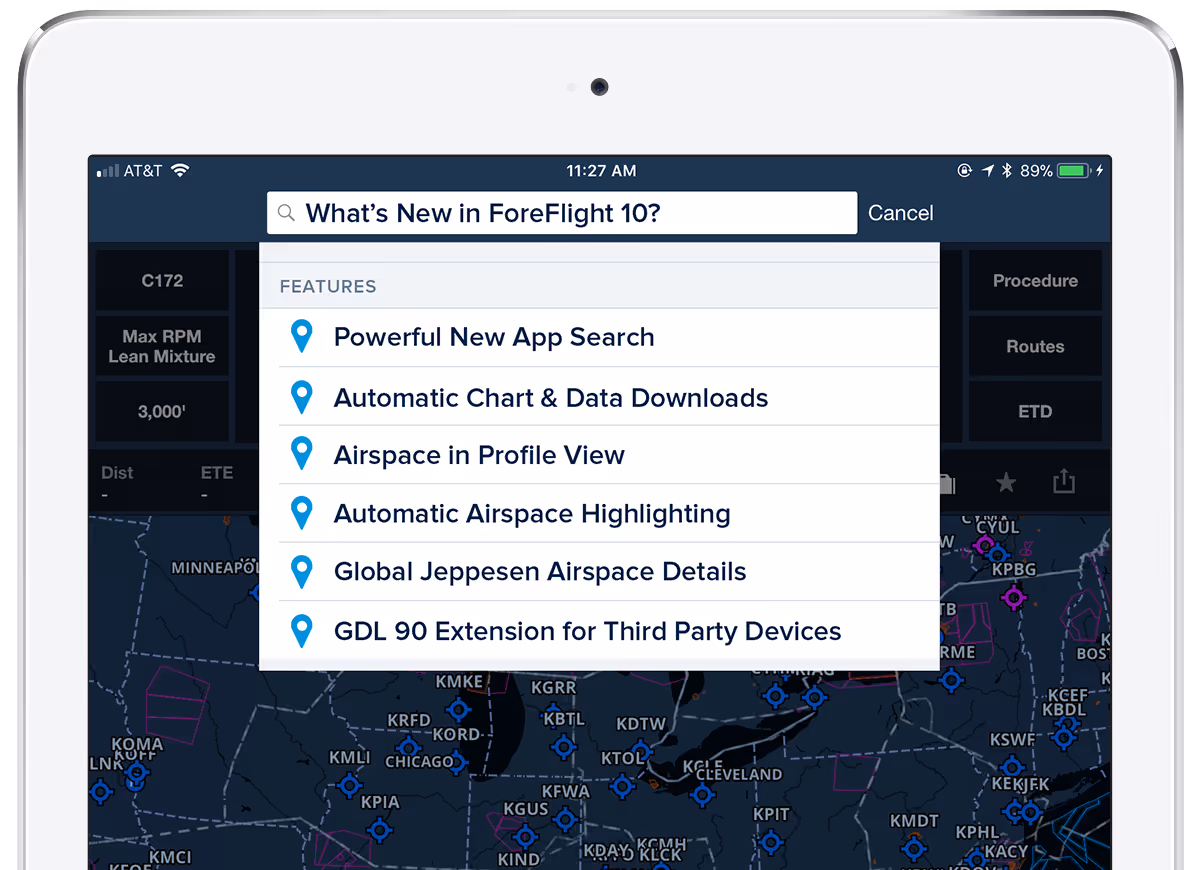Click the AT&T carrier label
This screenshot has height=870, width=1200.
pyautogui.click(x=143, y=171)
